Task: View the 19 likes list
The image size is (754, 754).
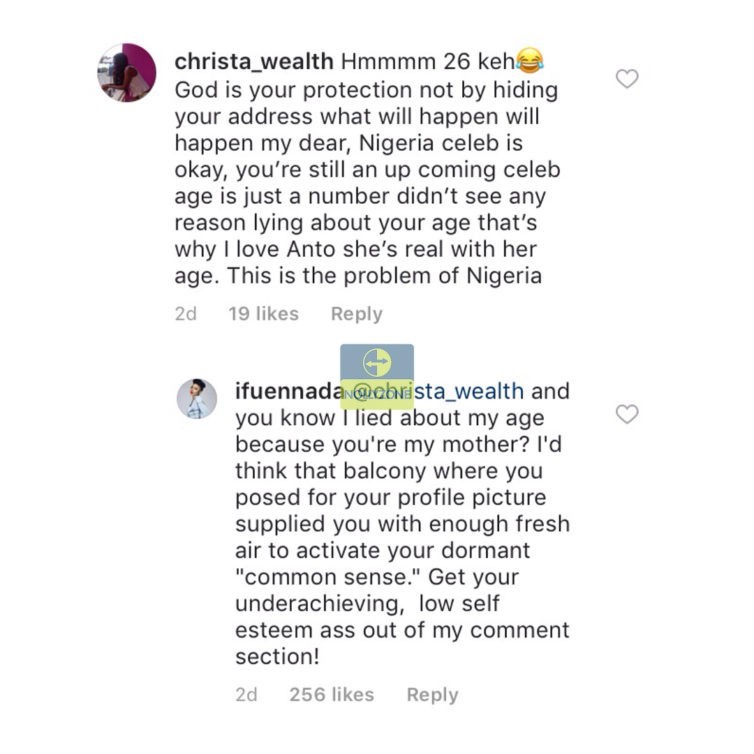Action: point(263,314)
